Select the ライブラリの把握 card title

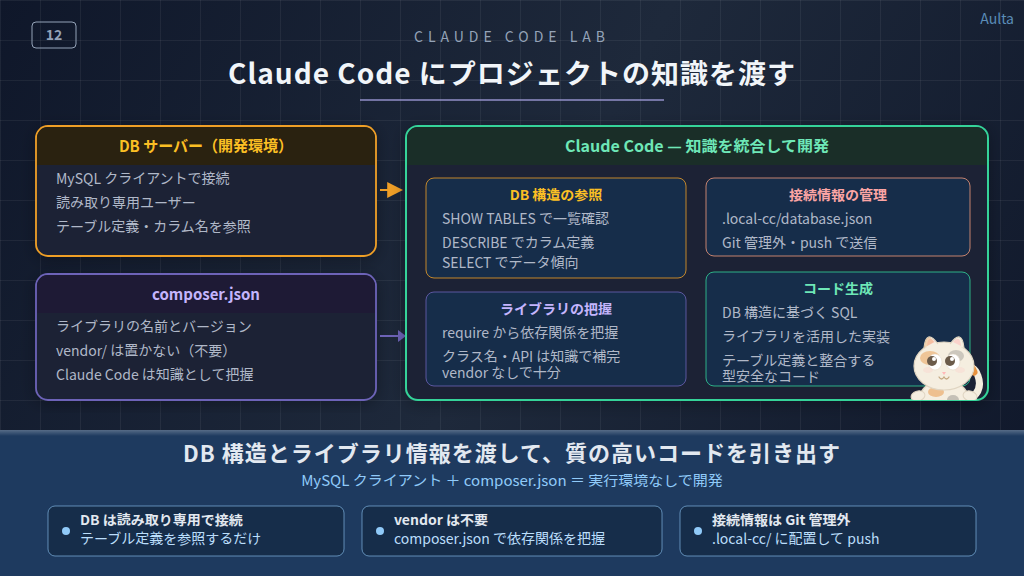pos(556,309)
